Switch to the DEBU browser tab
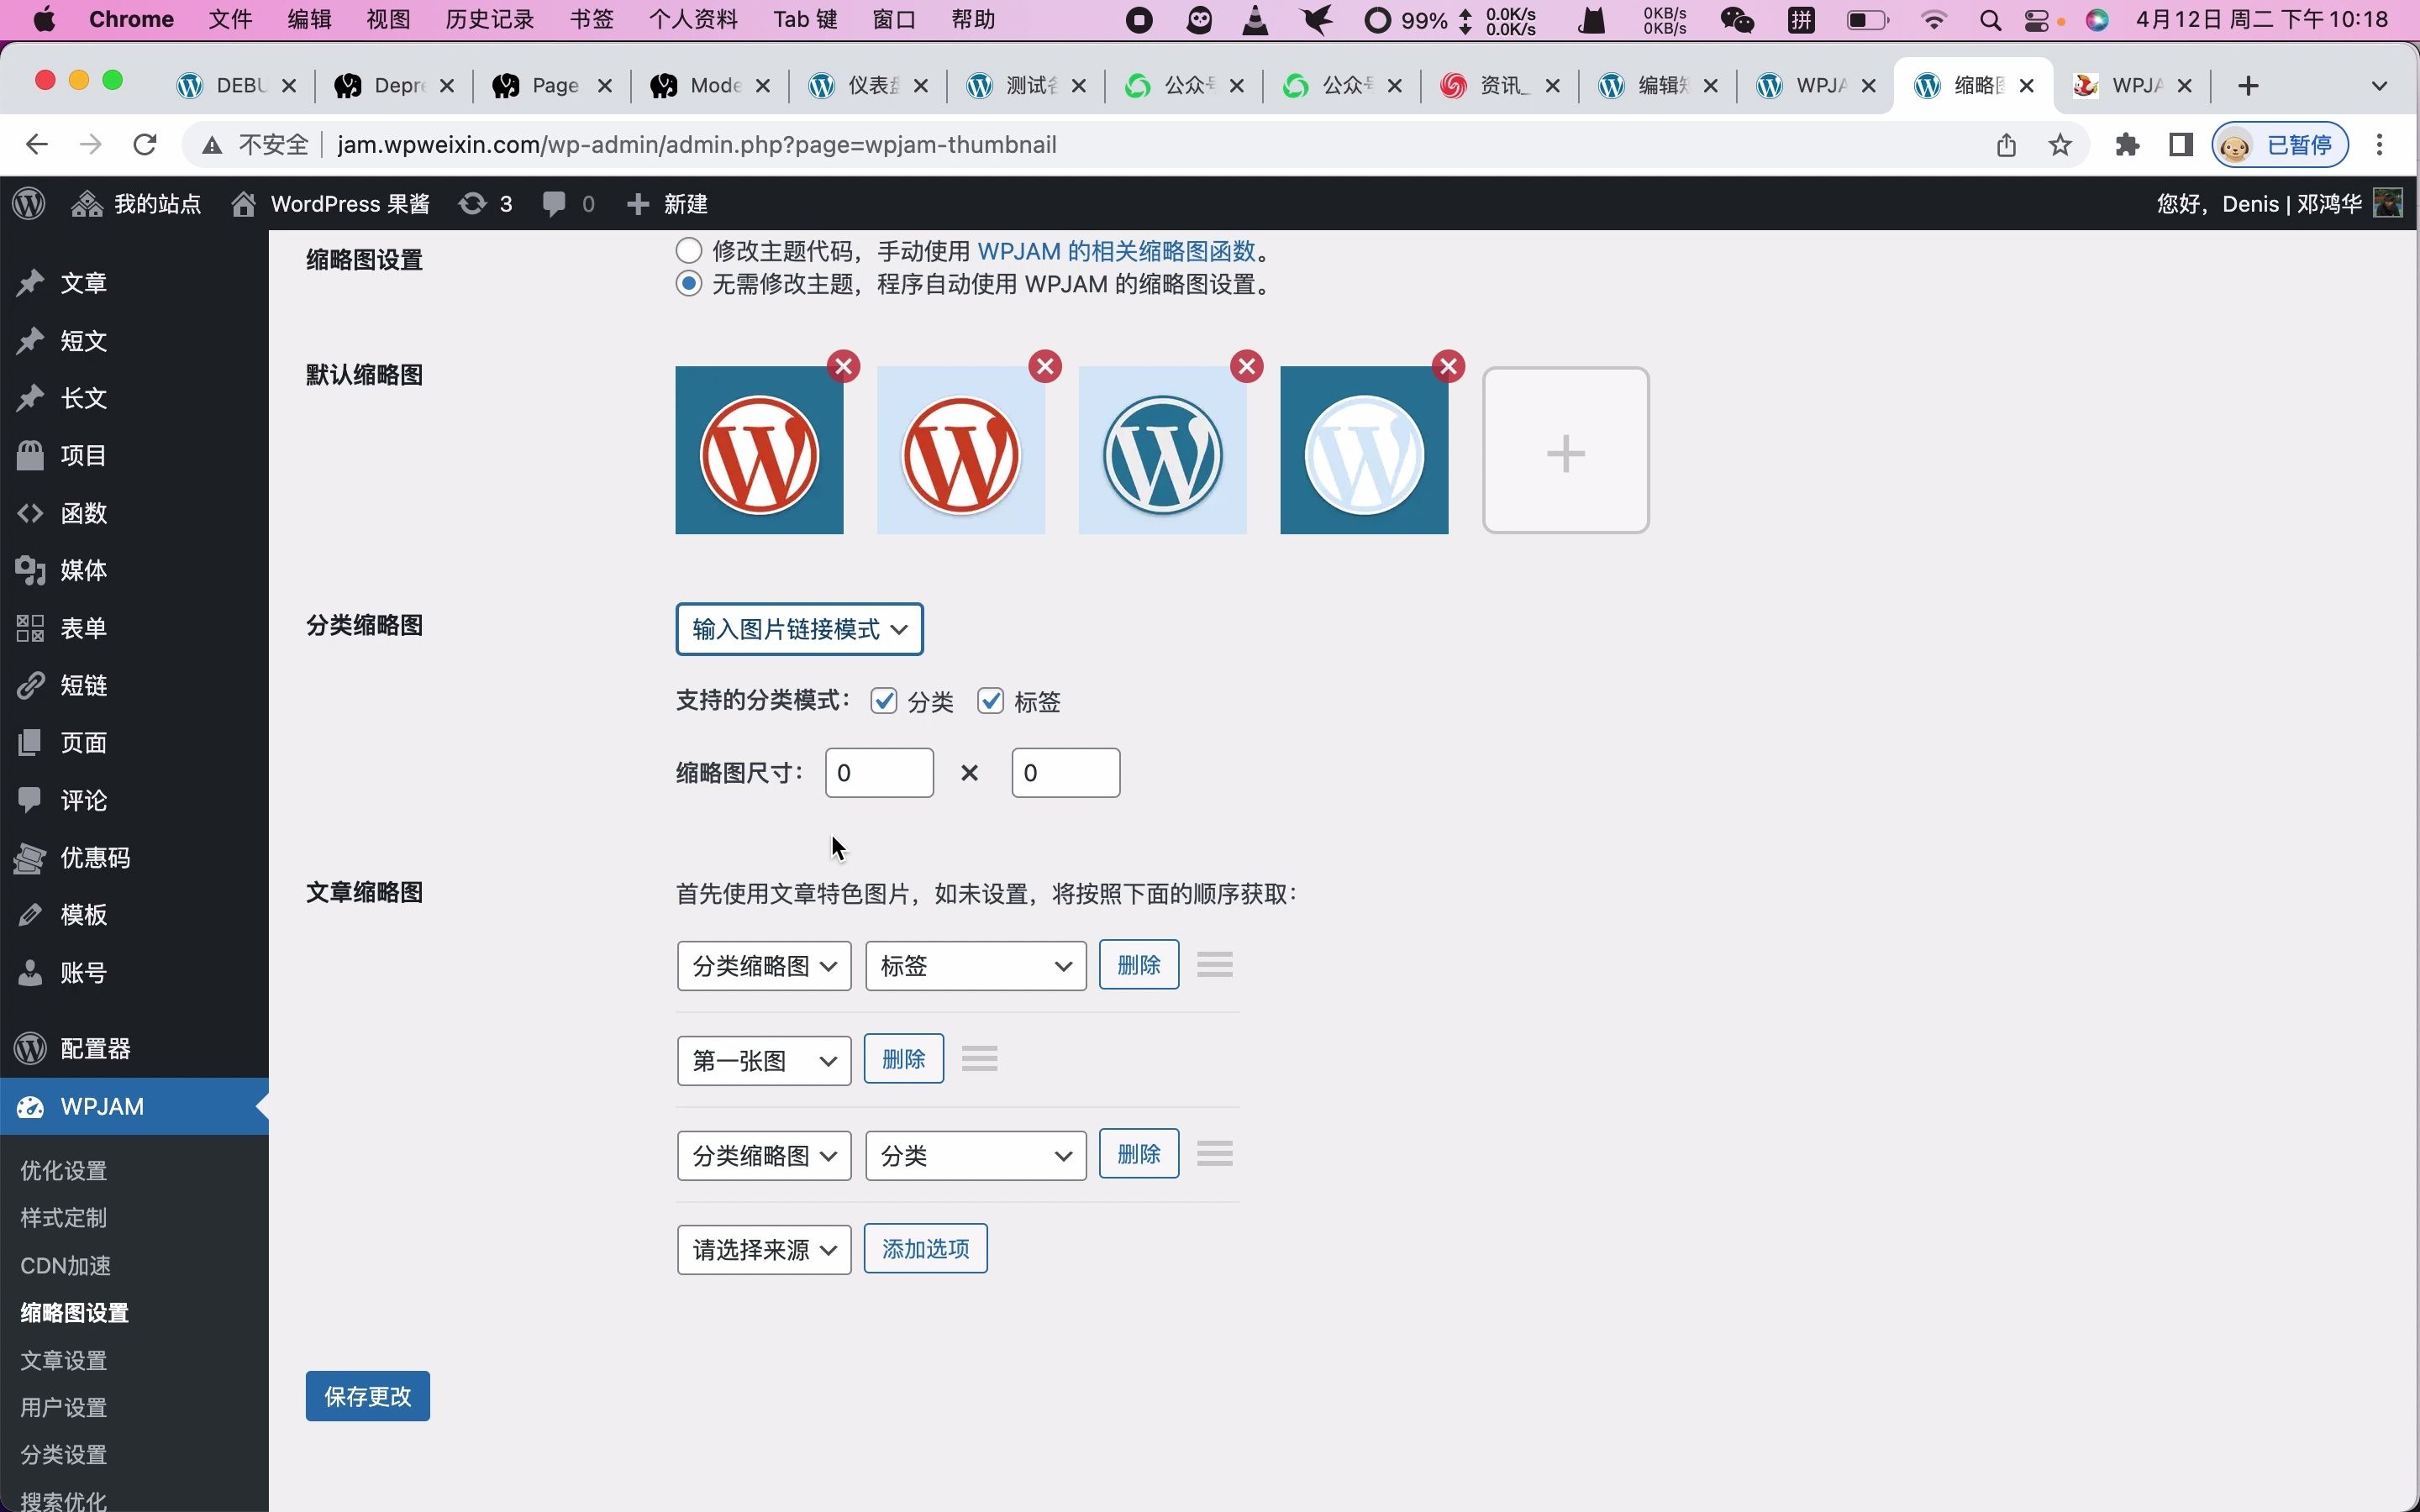The height and width of the screenshot is (1512, 2420). (238, 86)
